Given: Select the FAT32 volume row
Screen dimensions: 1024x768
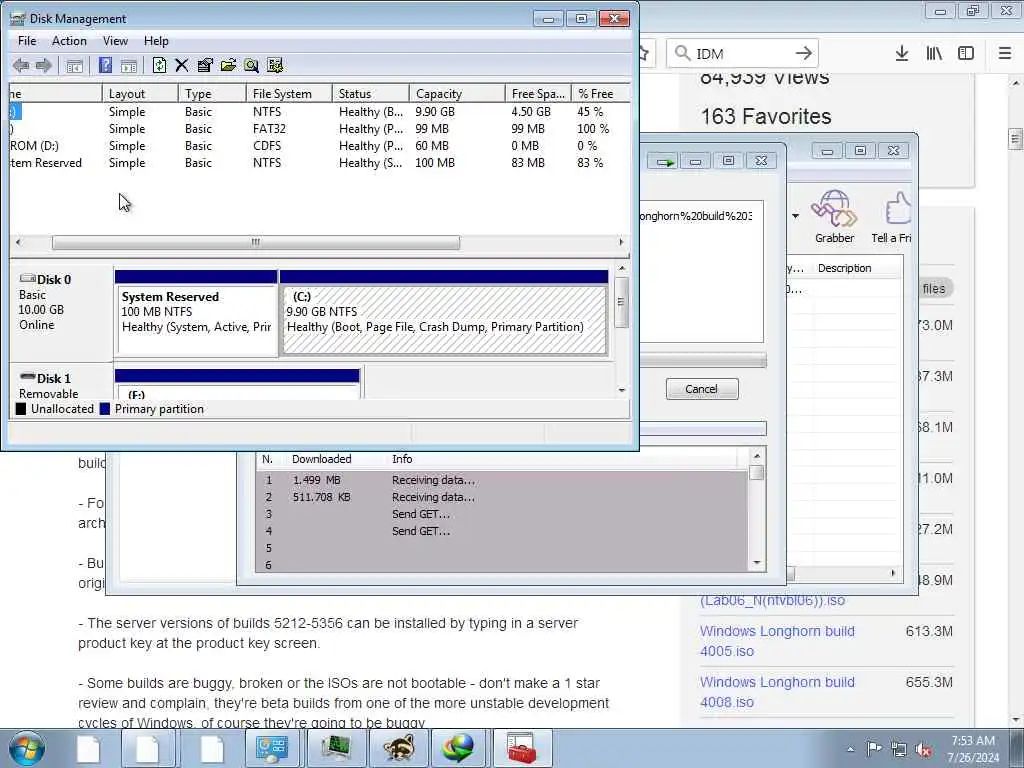Looking at the screenshot, I should click(319, 129).
